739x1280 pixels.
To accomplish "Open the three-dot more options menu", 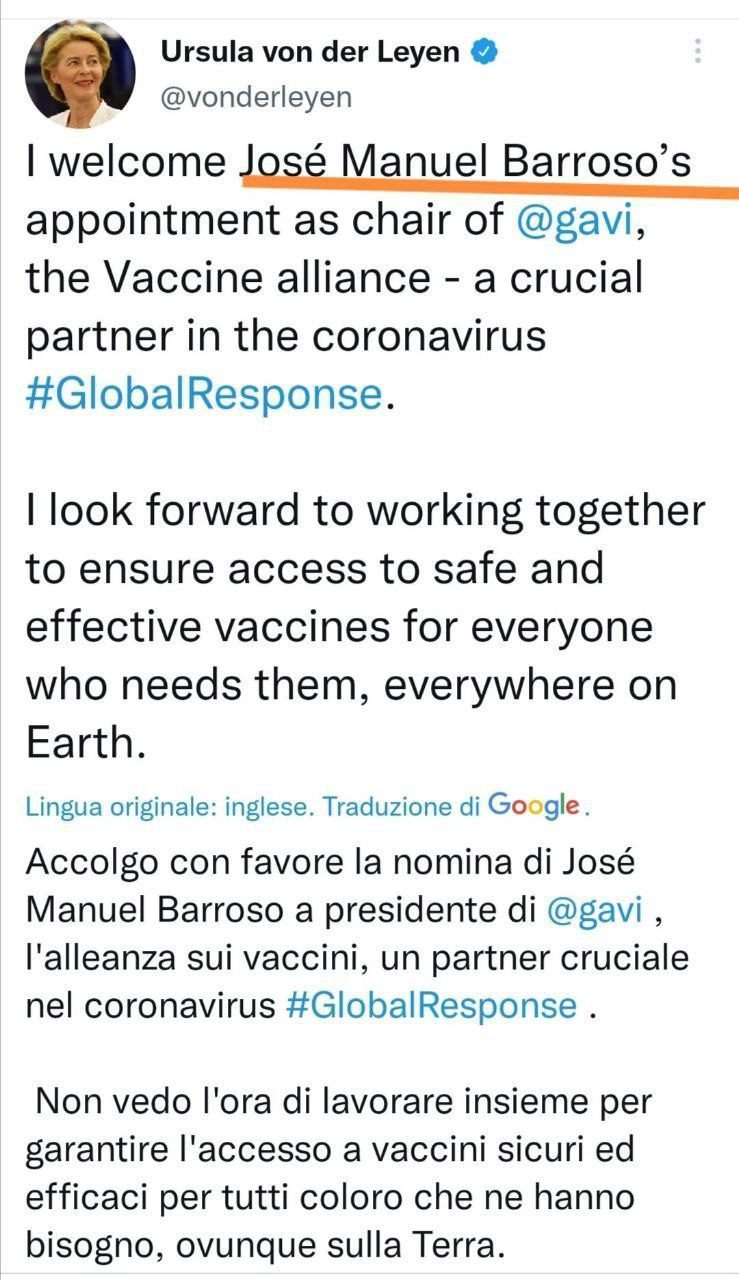I will pyautogui.click(x=698, y=52).
